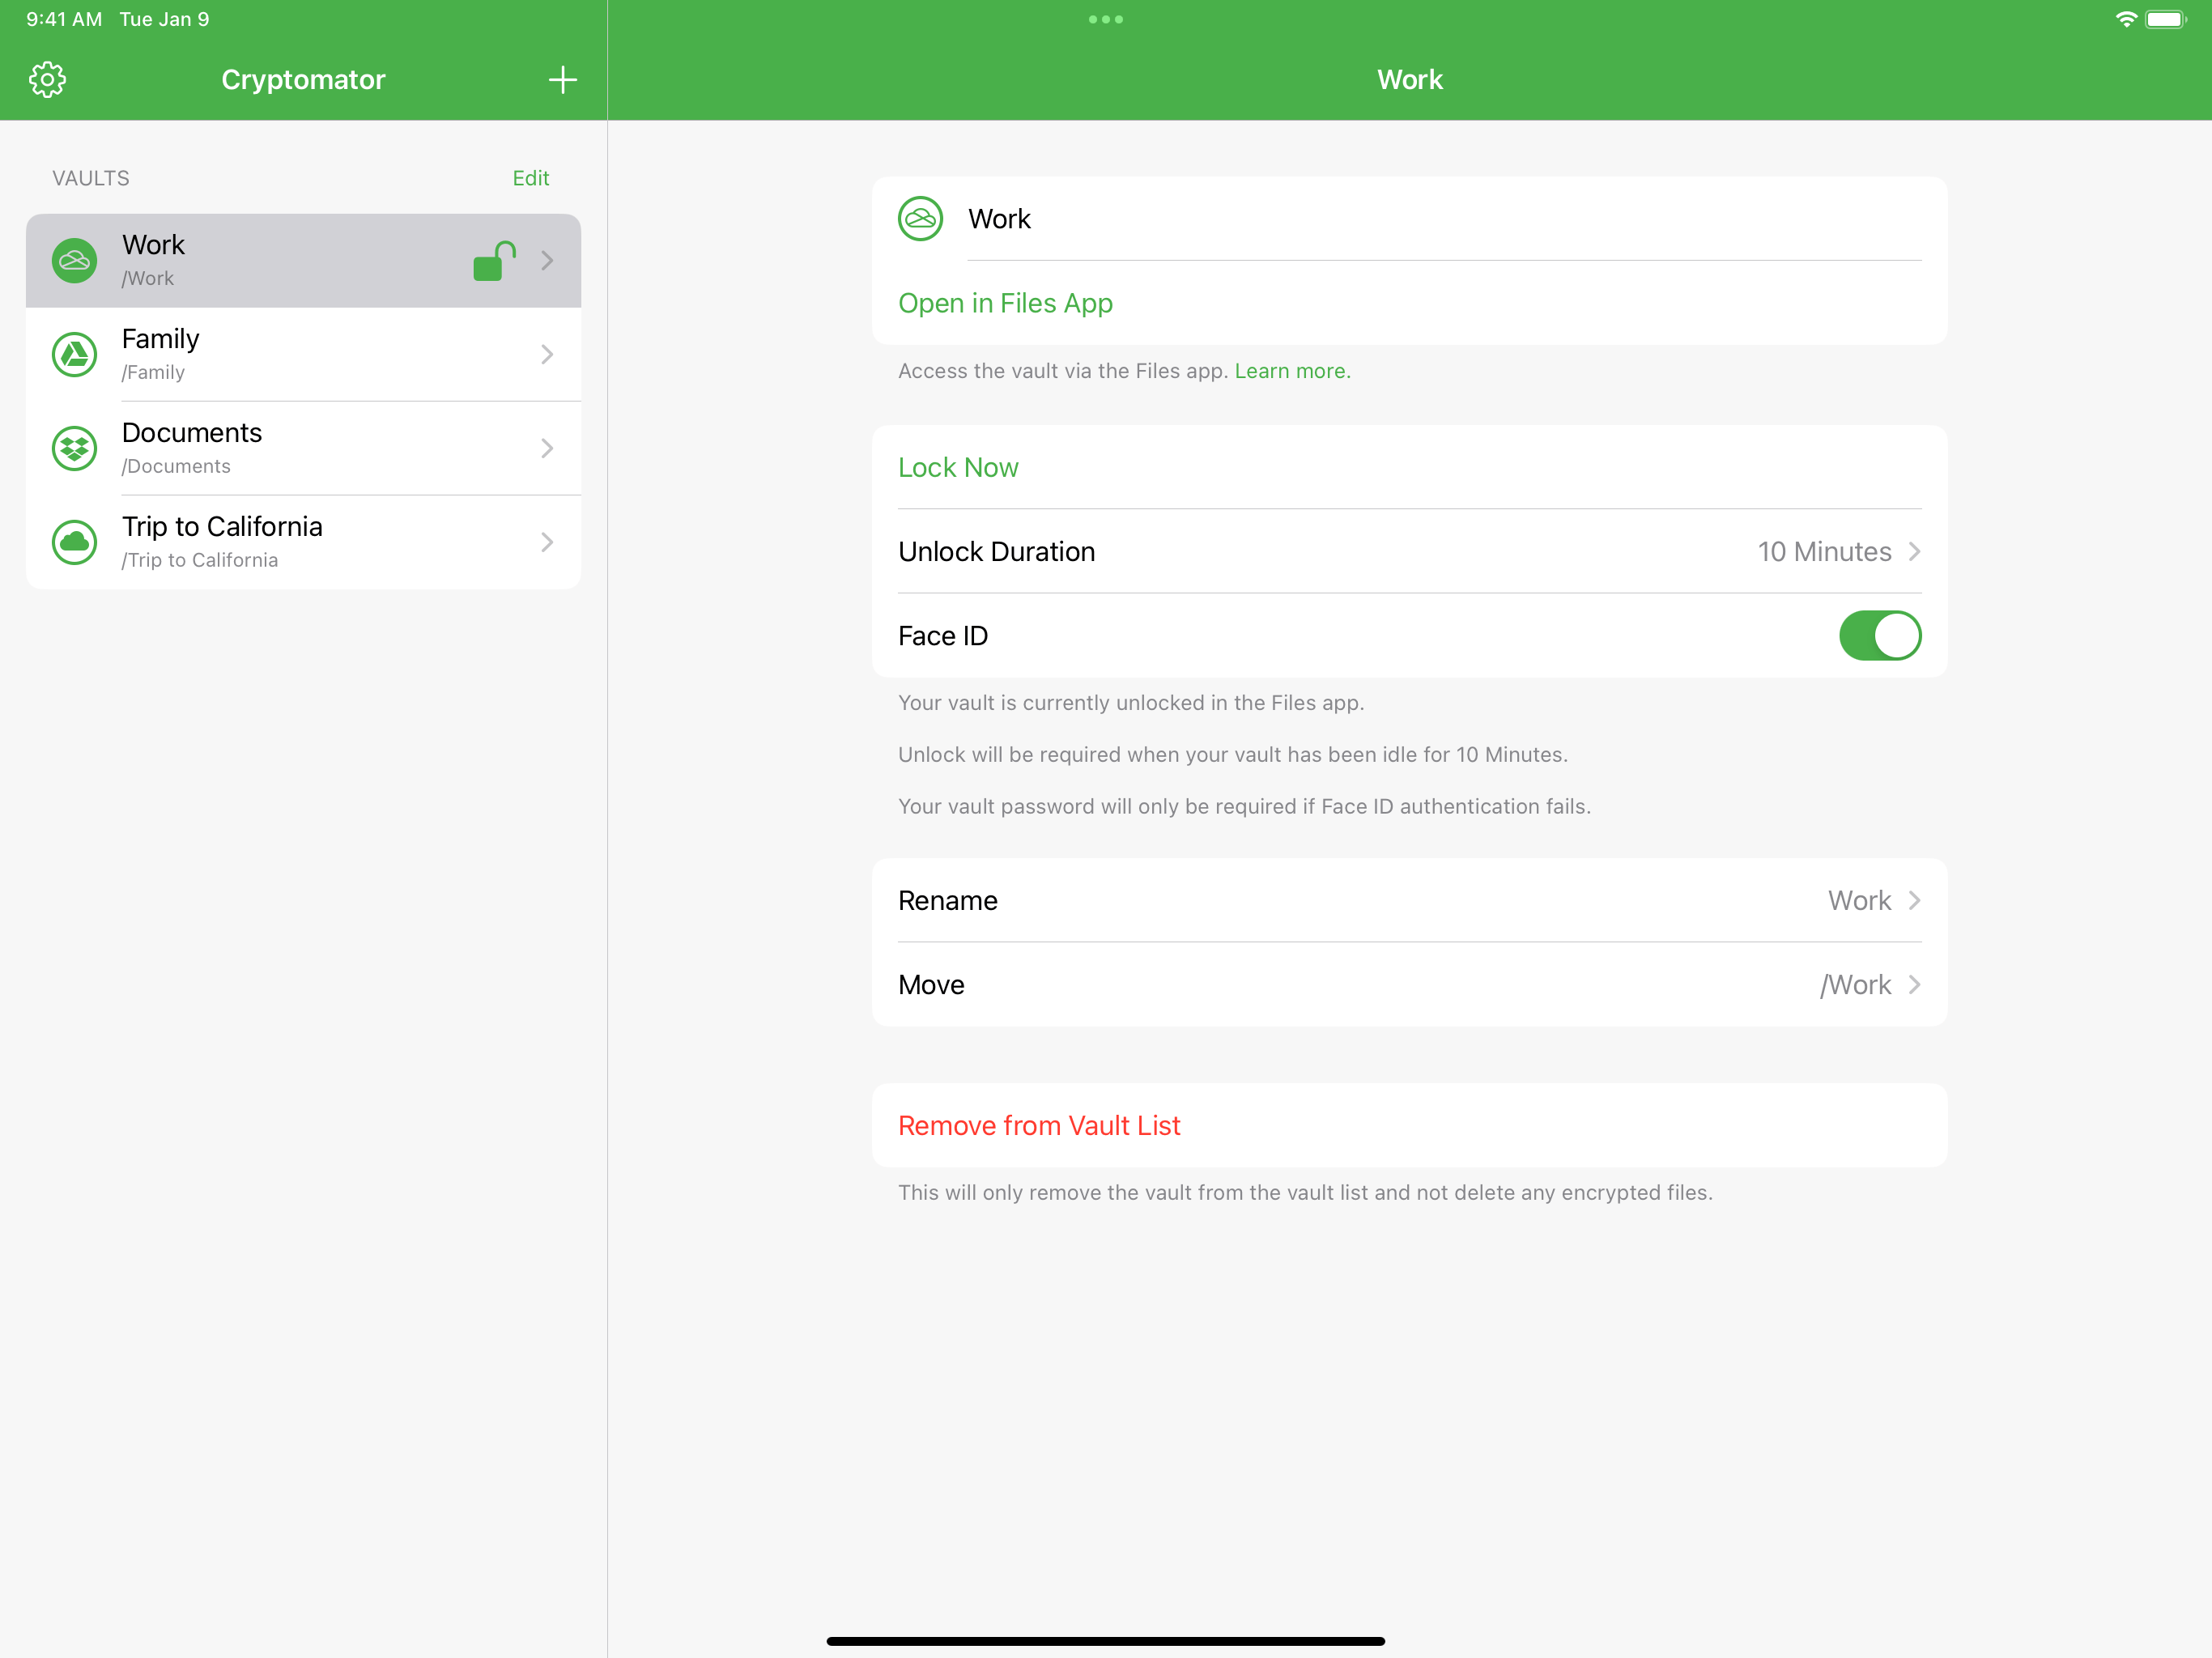Screen dimensions: 2212x1658
Task: Expand Work vault row chevron
Action: 547,261
